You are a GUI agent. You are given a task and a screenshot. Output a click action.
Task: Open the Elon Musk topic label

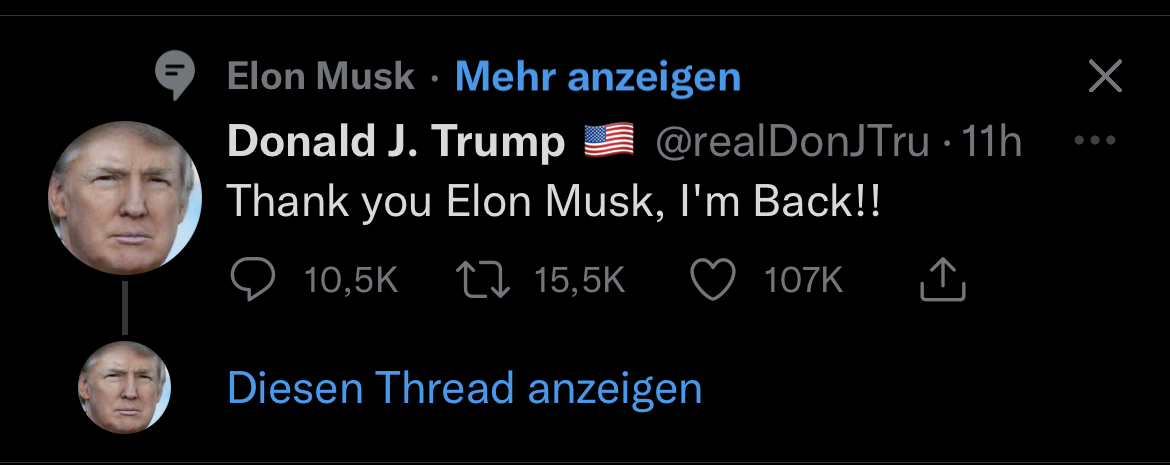tap(321, 76)
